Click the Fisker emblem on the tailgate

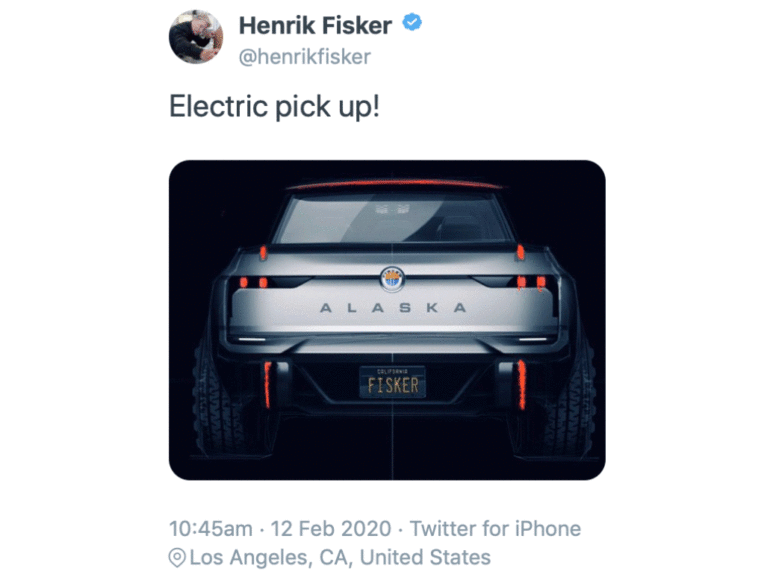(392, 279)
